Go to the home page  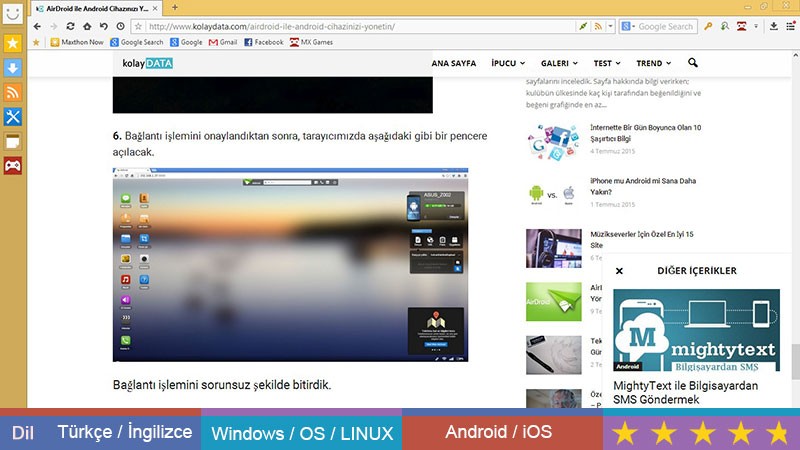(87, 27)
